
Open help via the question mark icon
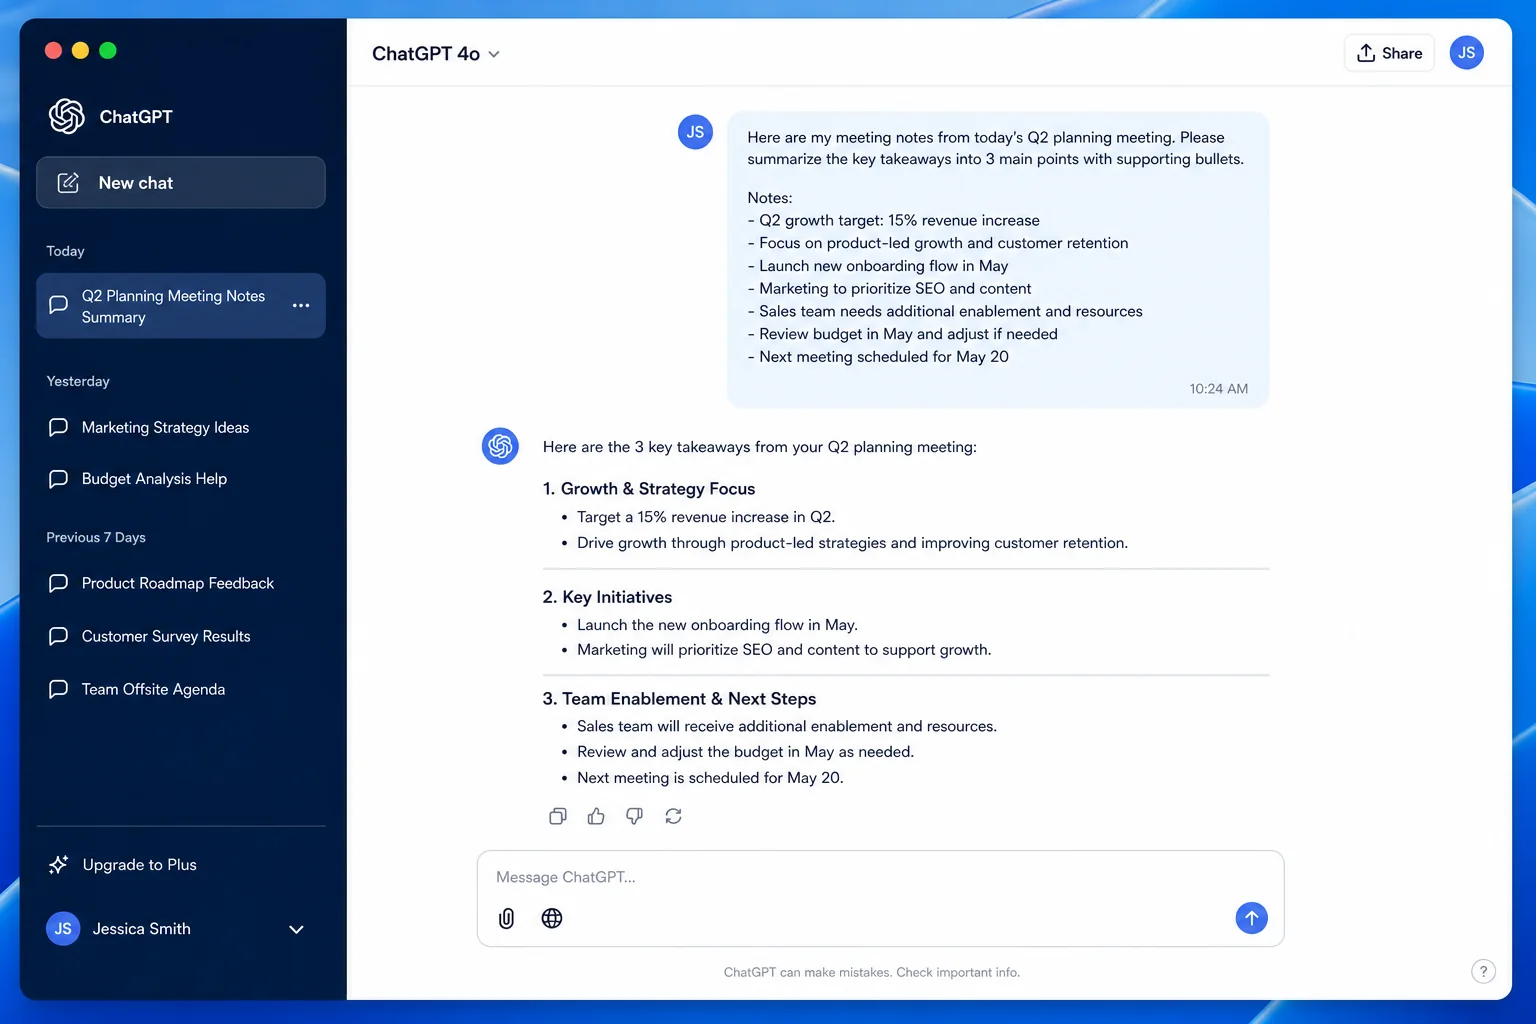[1483, 971]
